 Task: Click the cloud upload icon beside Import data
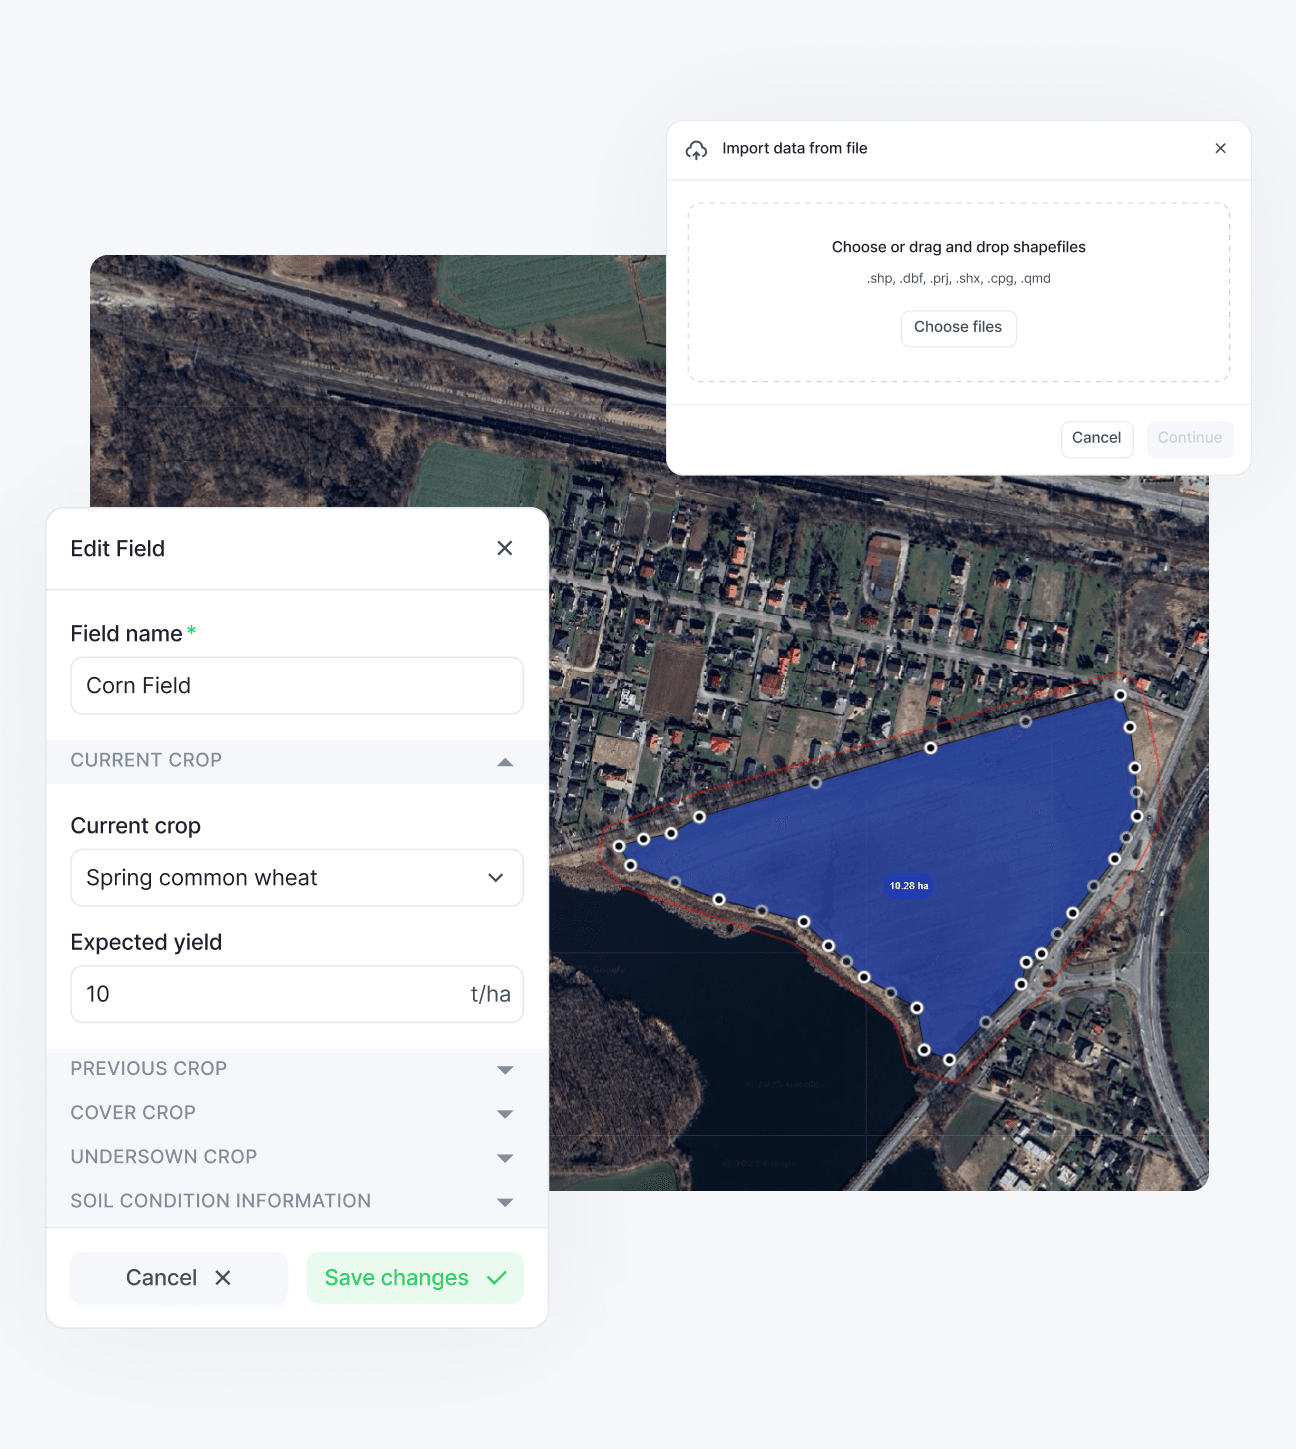698,150
